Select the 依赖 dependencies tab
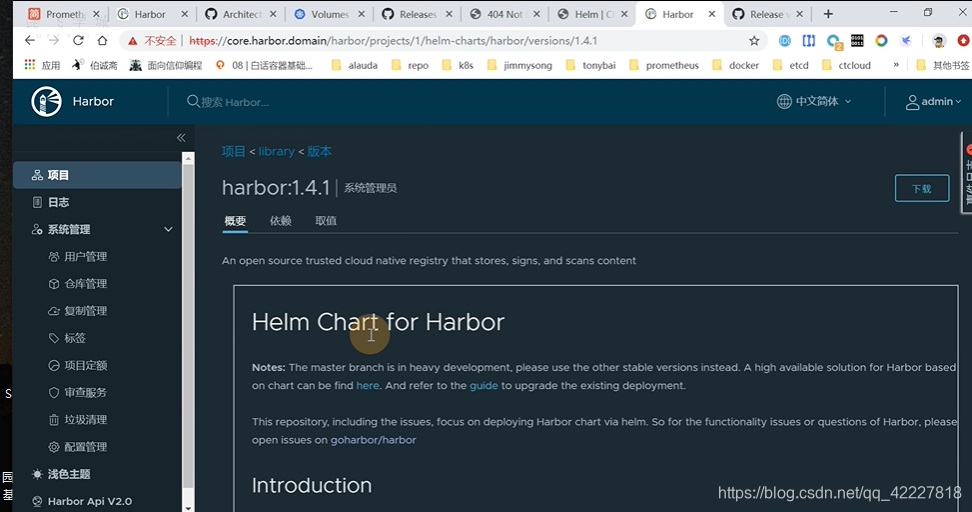Screen dimensions: 972x512 pos(280,221)
